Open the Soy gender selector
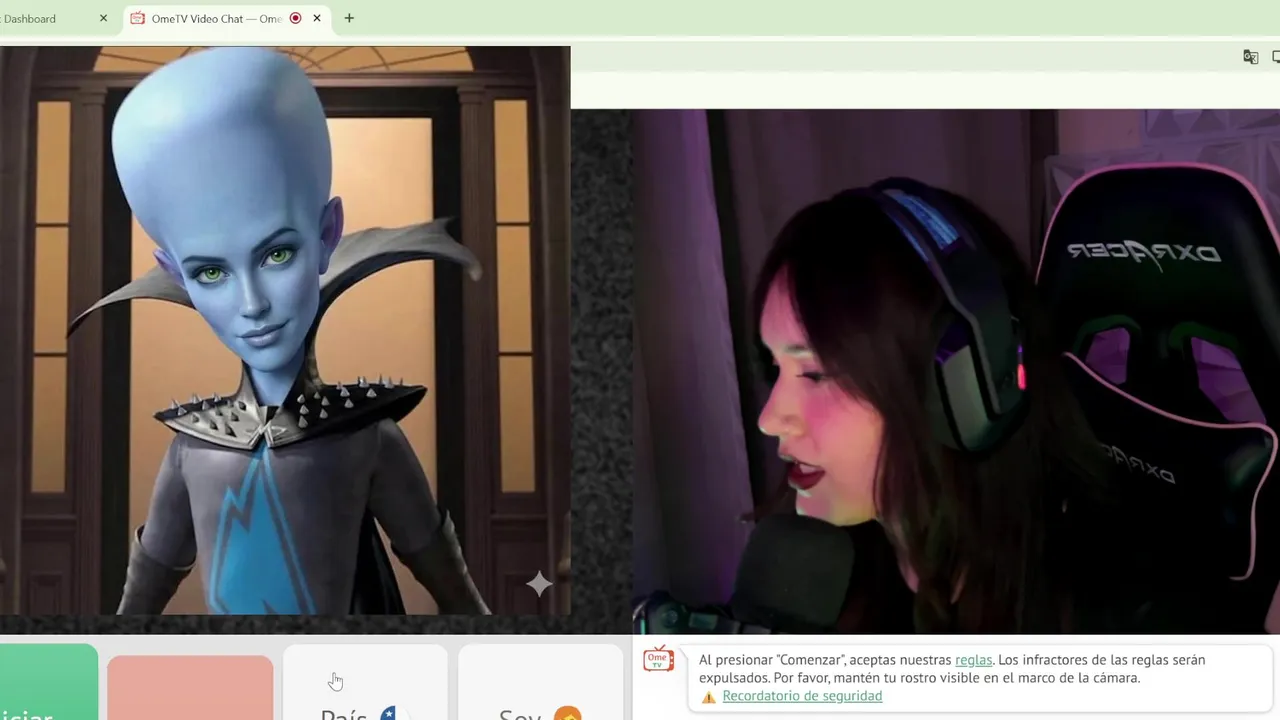1280x720 pixels. tap(540, 682)
